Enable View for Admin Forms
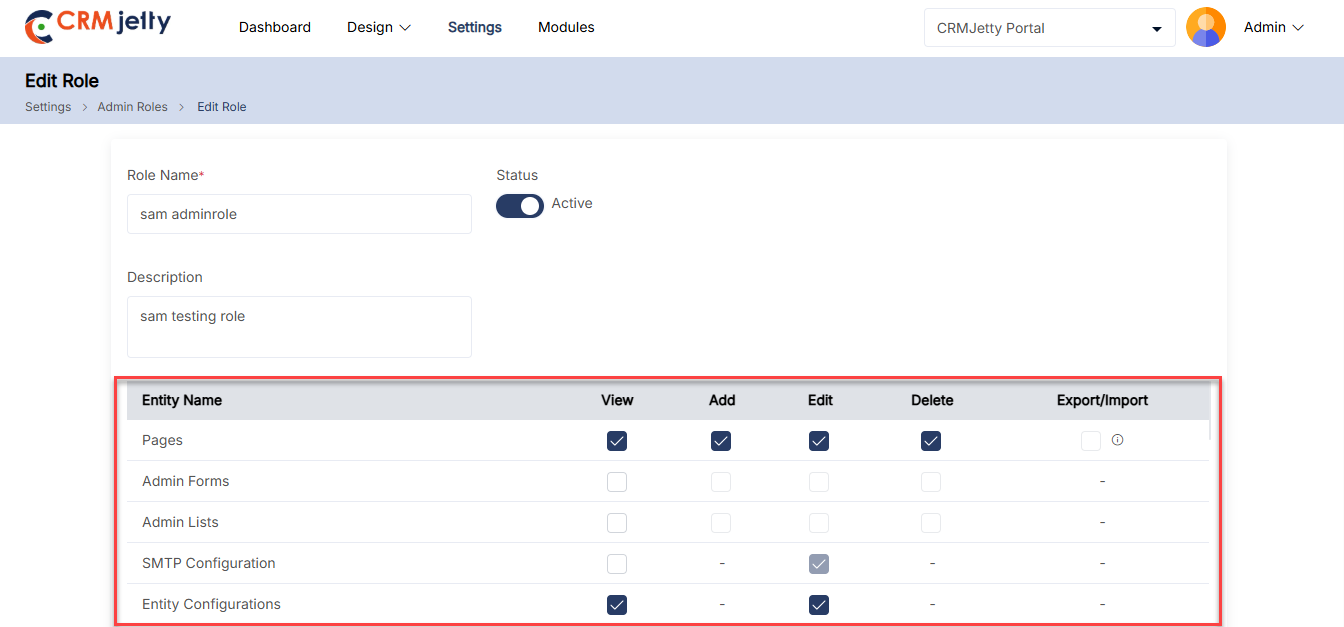The height and width of the screenshot is (627, 1344). pyautogui.click(x=617, y=482)
